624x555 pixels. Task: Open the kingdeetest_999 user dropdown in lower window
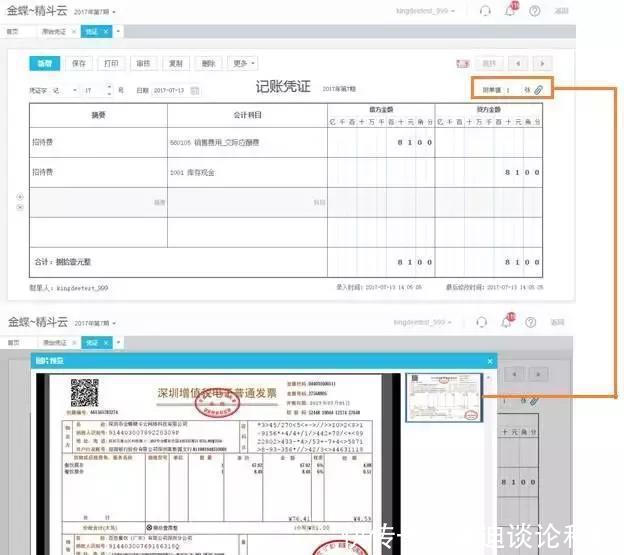pyautogui.click(x=423, y=322)
